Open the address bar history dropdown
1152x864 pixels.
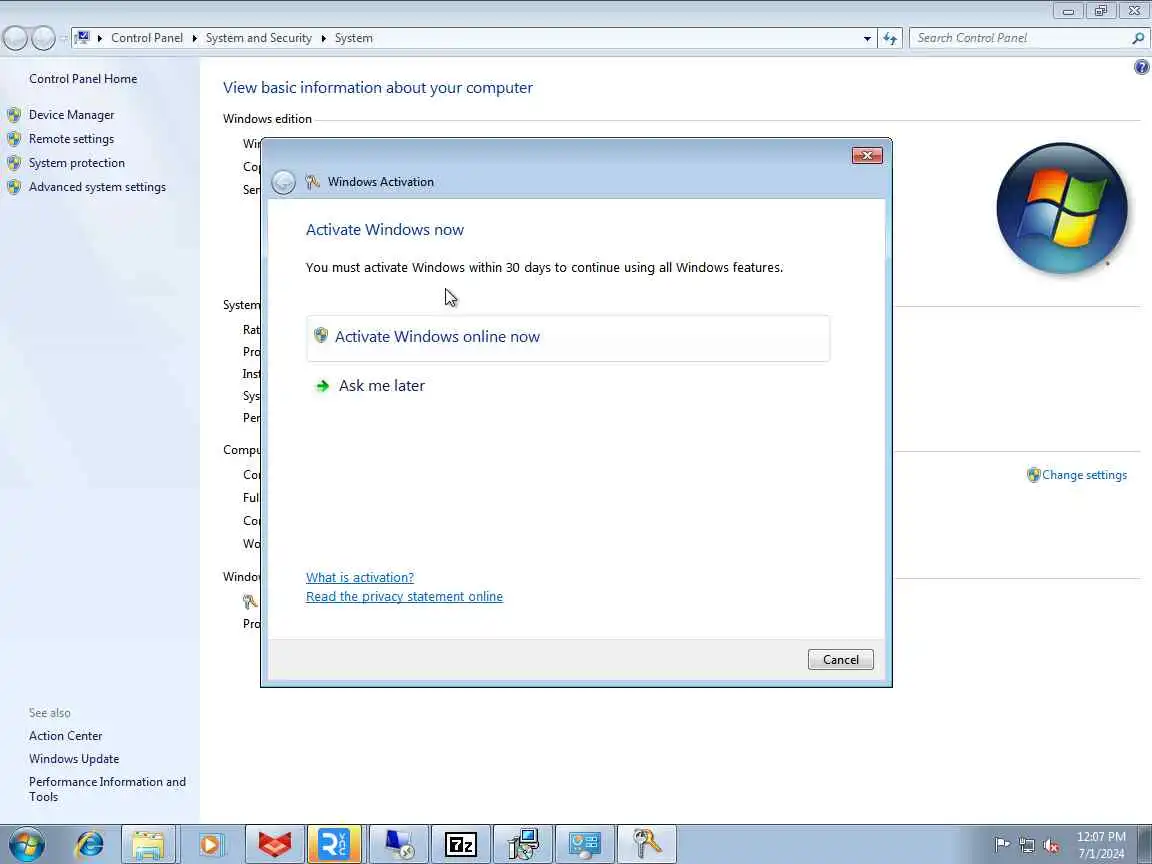867,38
